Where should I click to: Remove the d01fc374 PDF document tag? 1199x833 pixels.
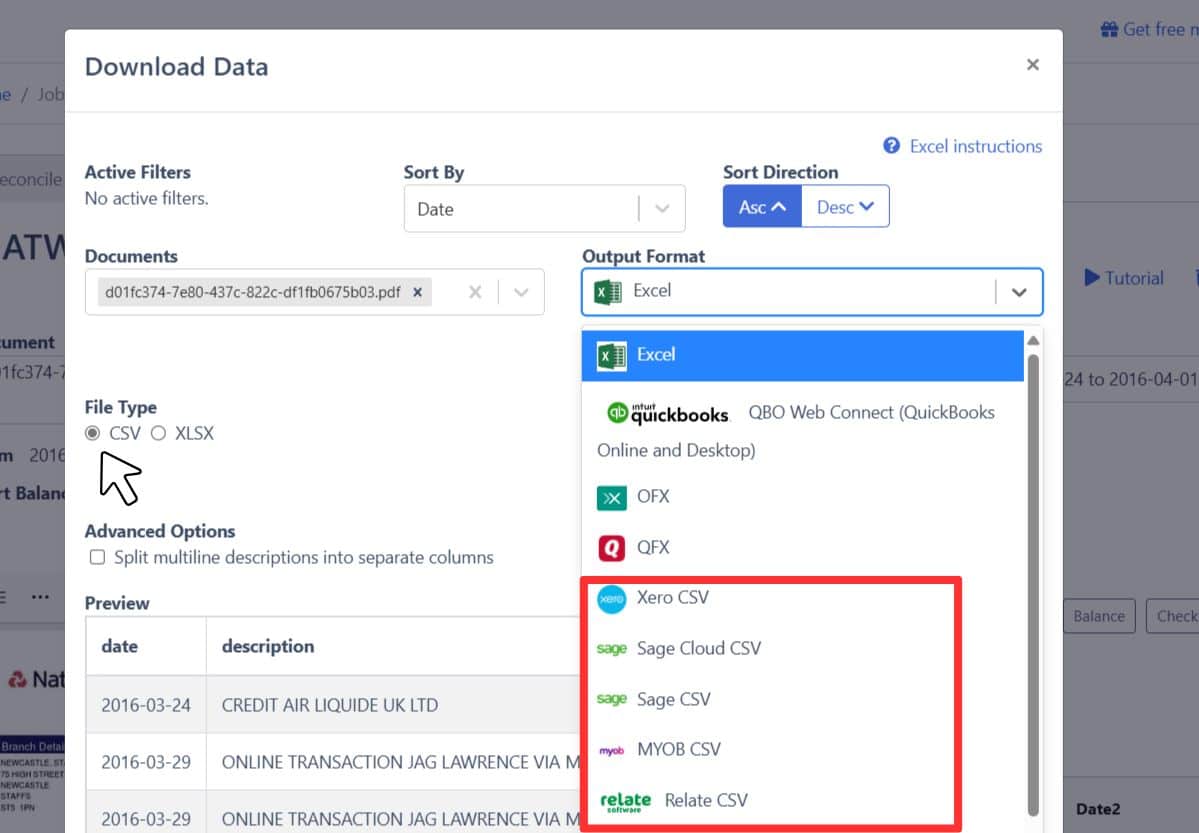point(418,292)
